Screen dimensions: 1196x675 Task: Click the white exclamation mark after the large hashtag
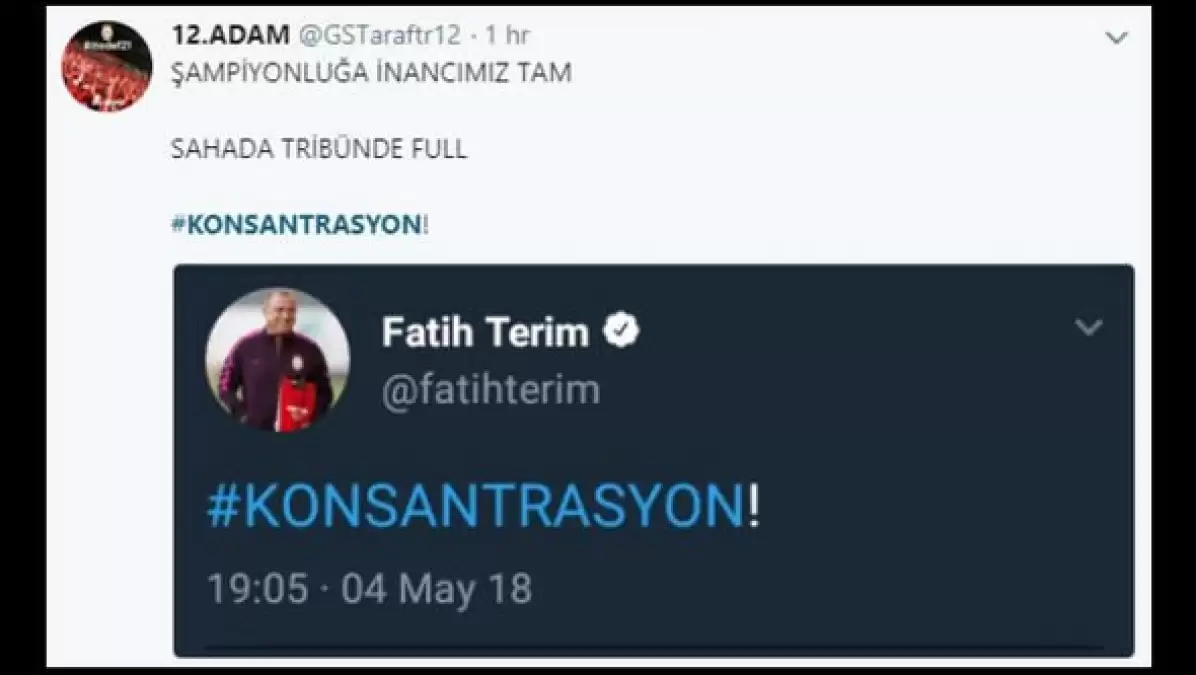[x=754, y=507]
